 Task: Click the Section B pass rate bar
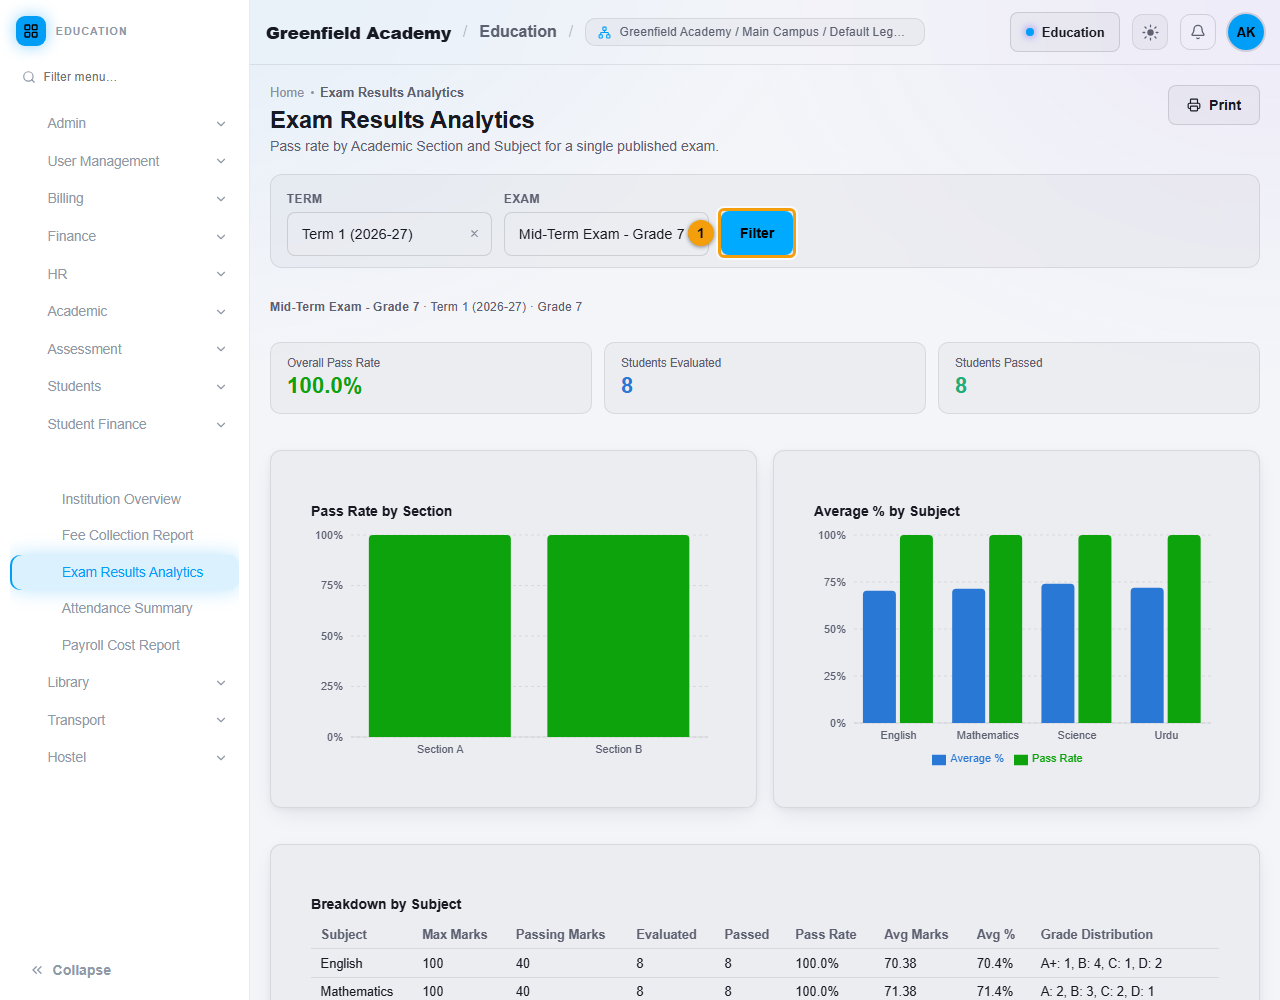[x=618, y=636]
